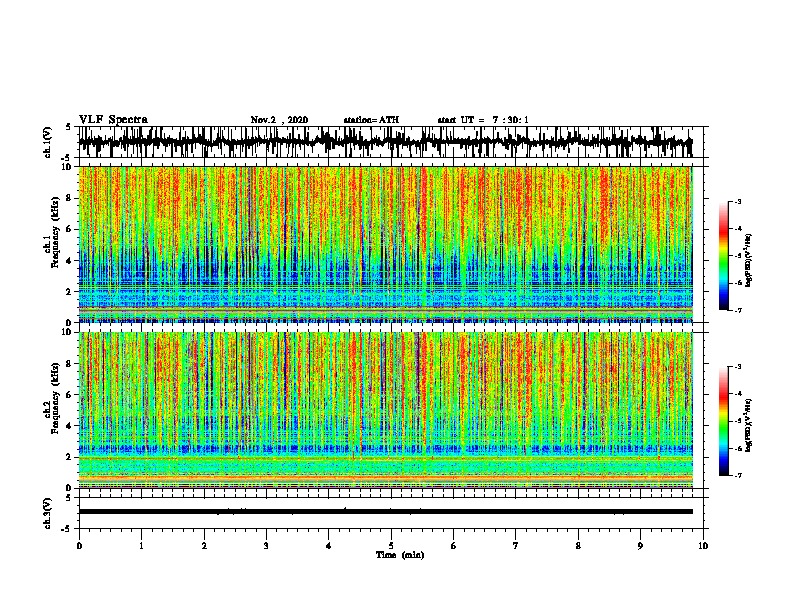The image size is (792, 612).
Task: Click the ch.3 voltage waveform band
Action: click(x=385, y=512)
